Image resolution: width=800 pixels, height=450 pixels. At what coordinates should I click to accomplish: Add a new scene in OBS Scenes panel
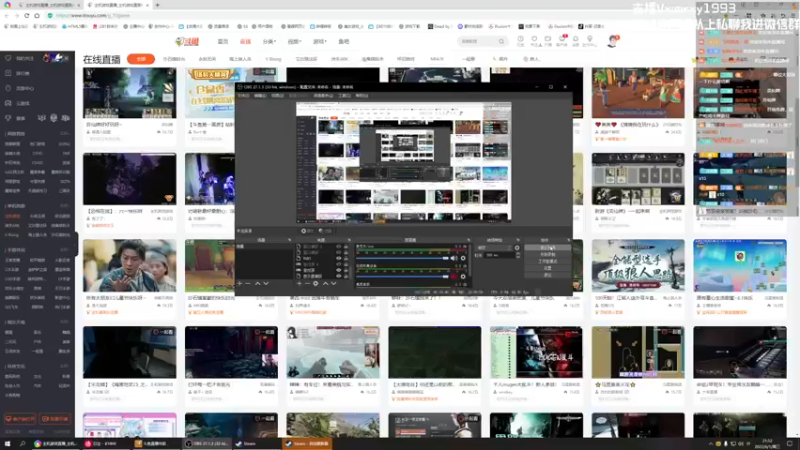[240, 284]
